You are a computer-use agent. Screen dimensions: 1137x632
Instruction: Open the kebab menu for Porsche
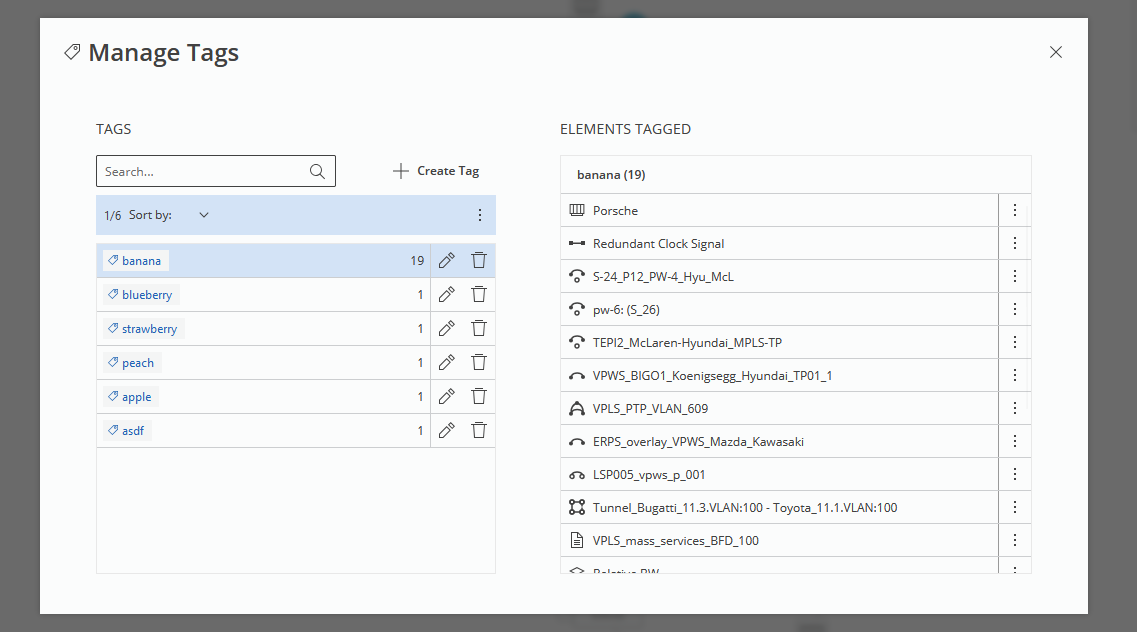[1014, 211]
